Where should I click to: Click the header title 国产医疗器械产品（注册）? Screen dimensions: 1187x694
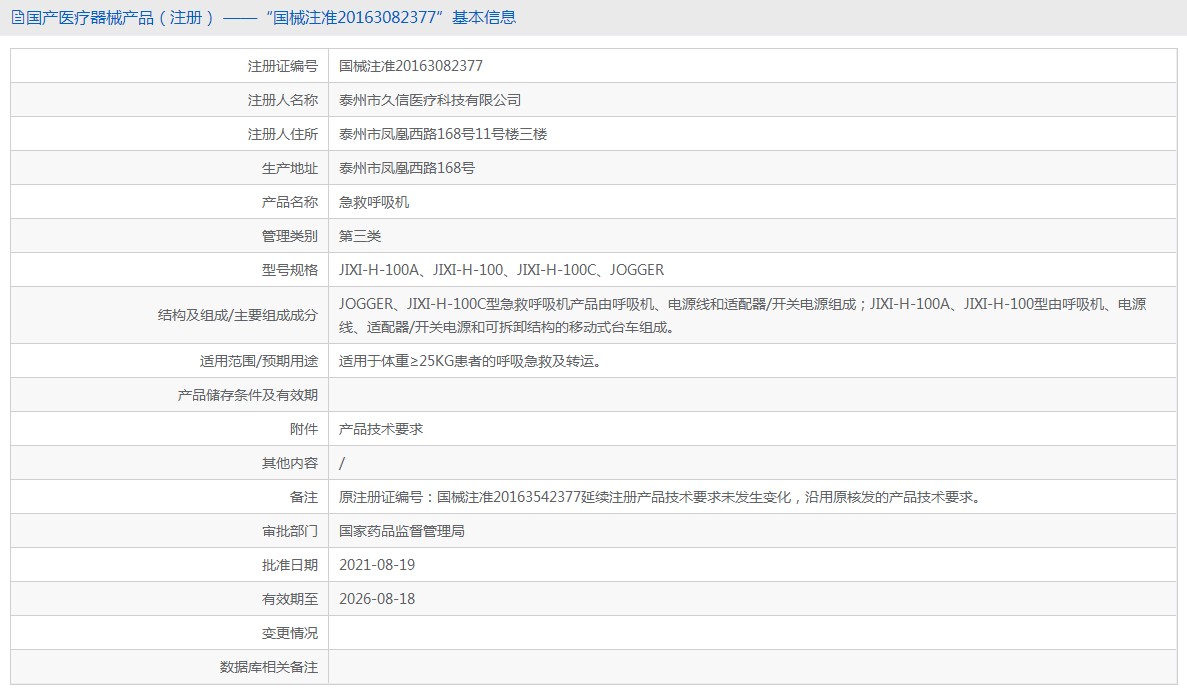(x=120, y=17)
